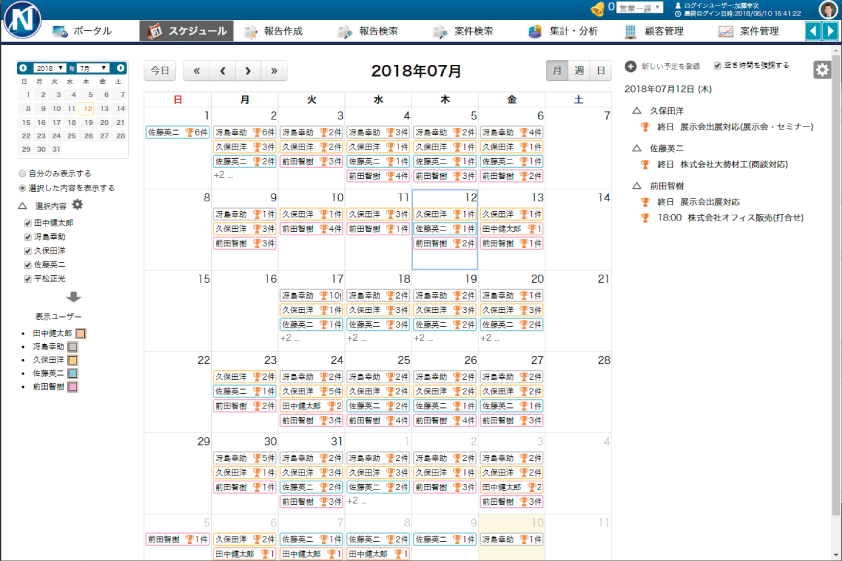Open 18:00 株式会社オフィス販売(打合せ) event
The height and width of the screenshot is (561, 842).
click(730, 218)
